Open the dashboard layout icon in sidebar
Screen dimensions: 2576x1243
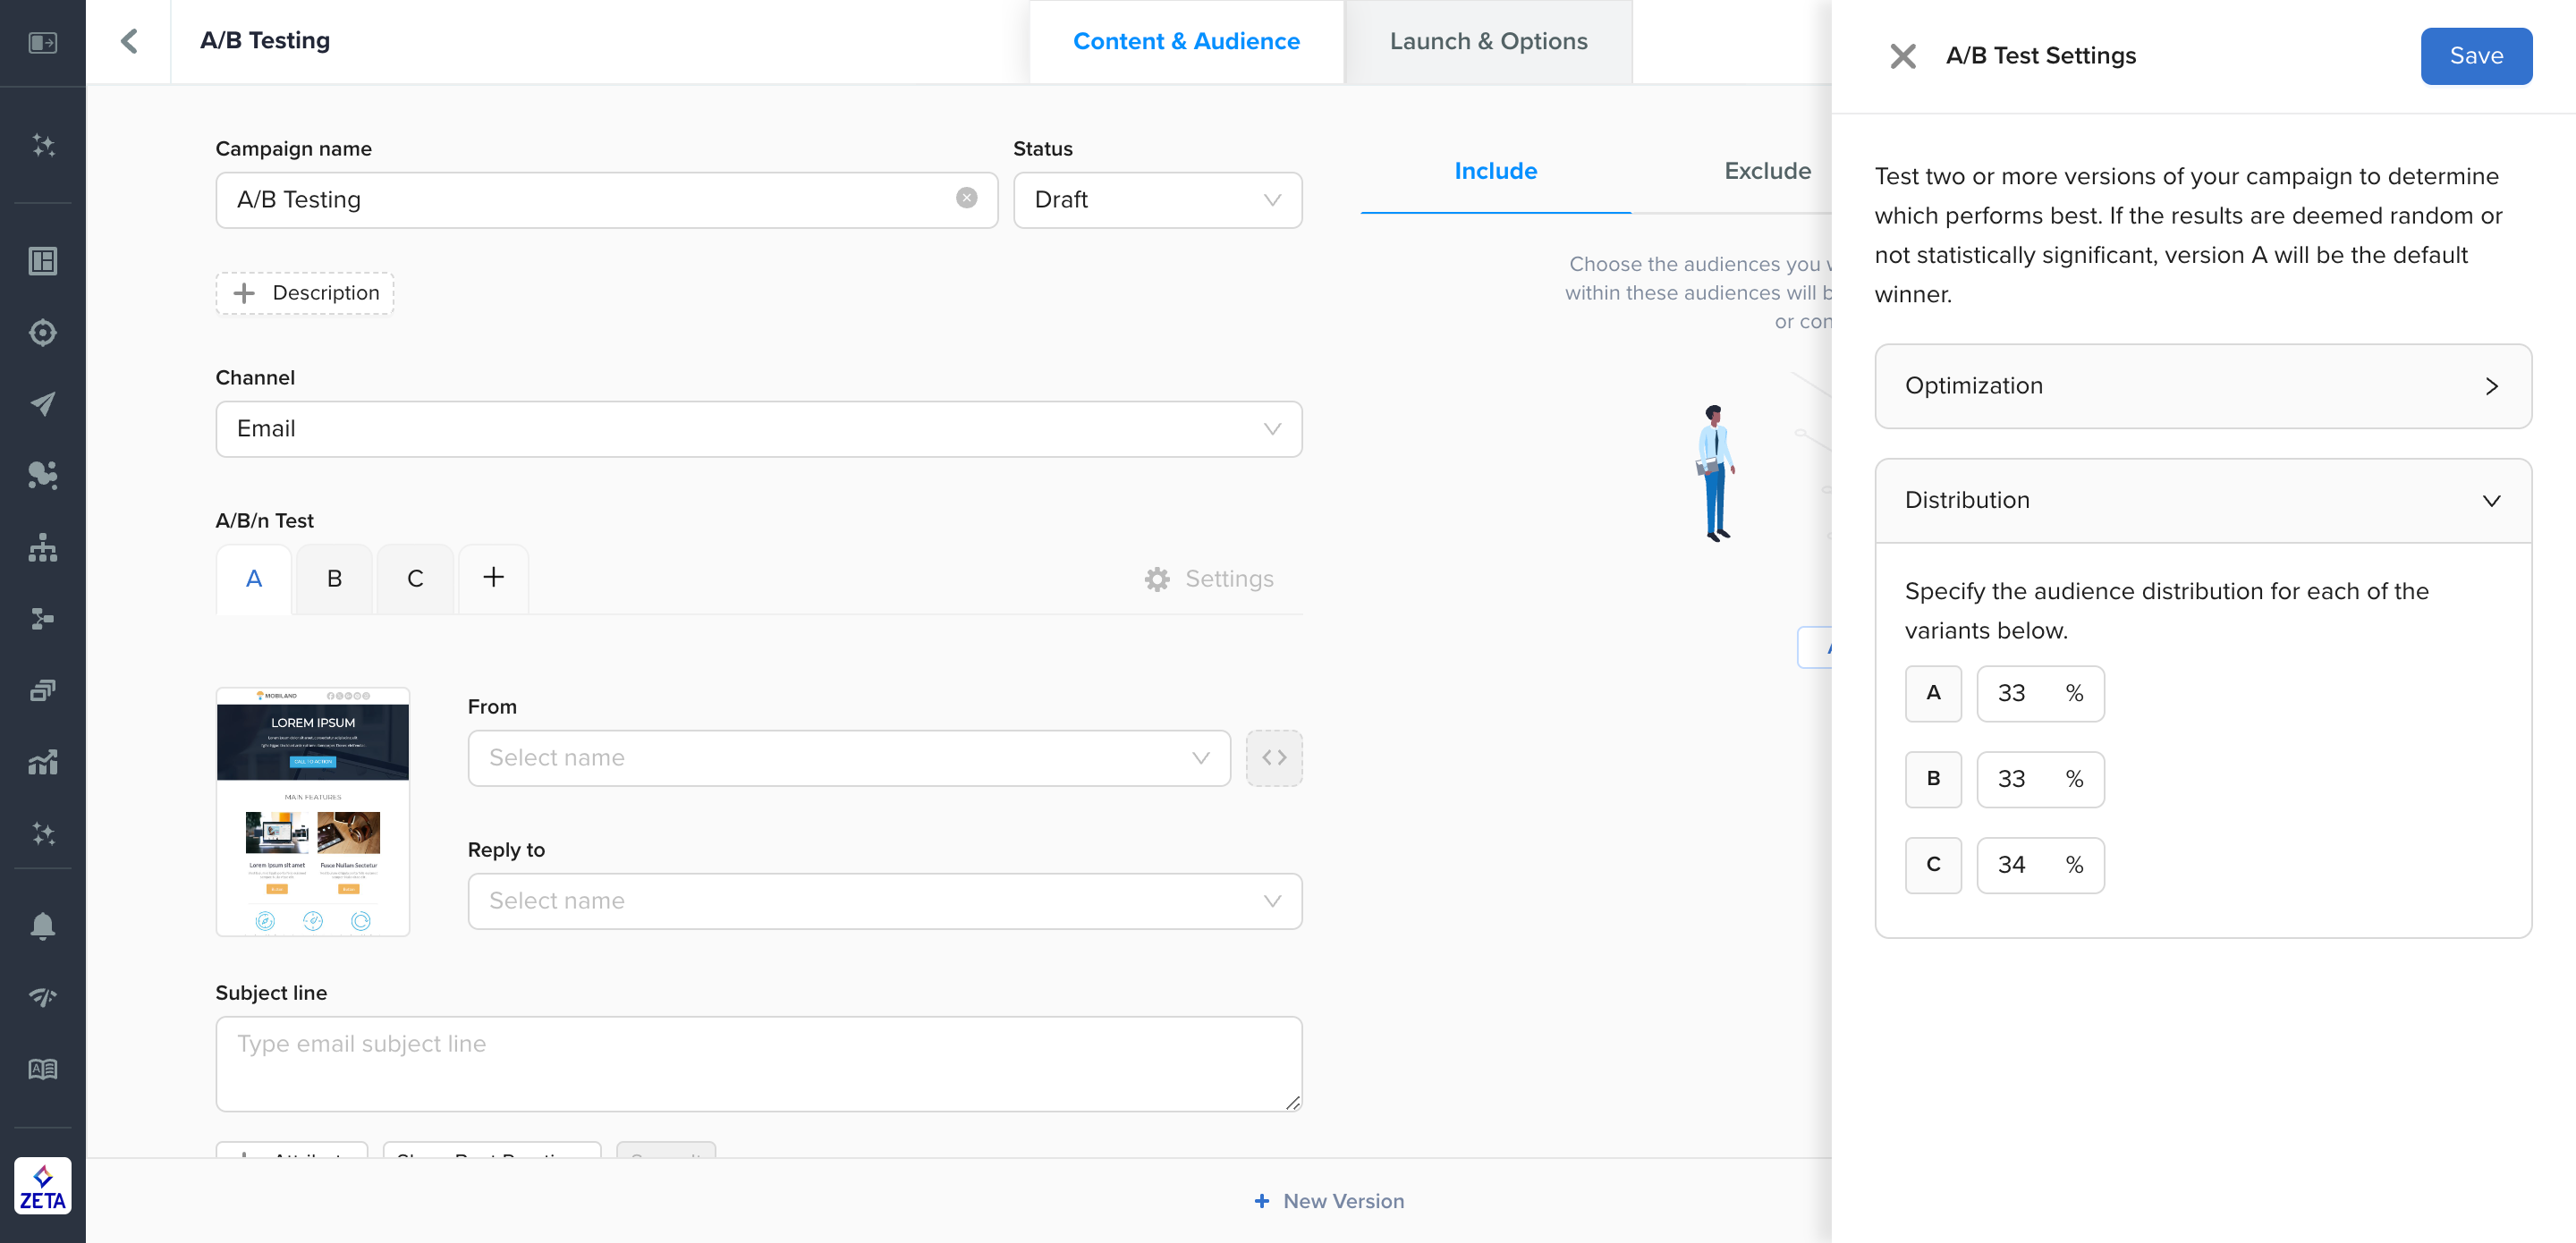coord(43,261)
